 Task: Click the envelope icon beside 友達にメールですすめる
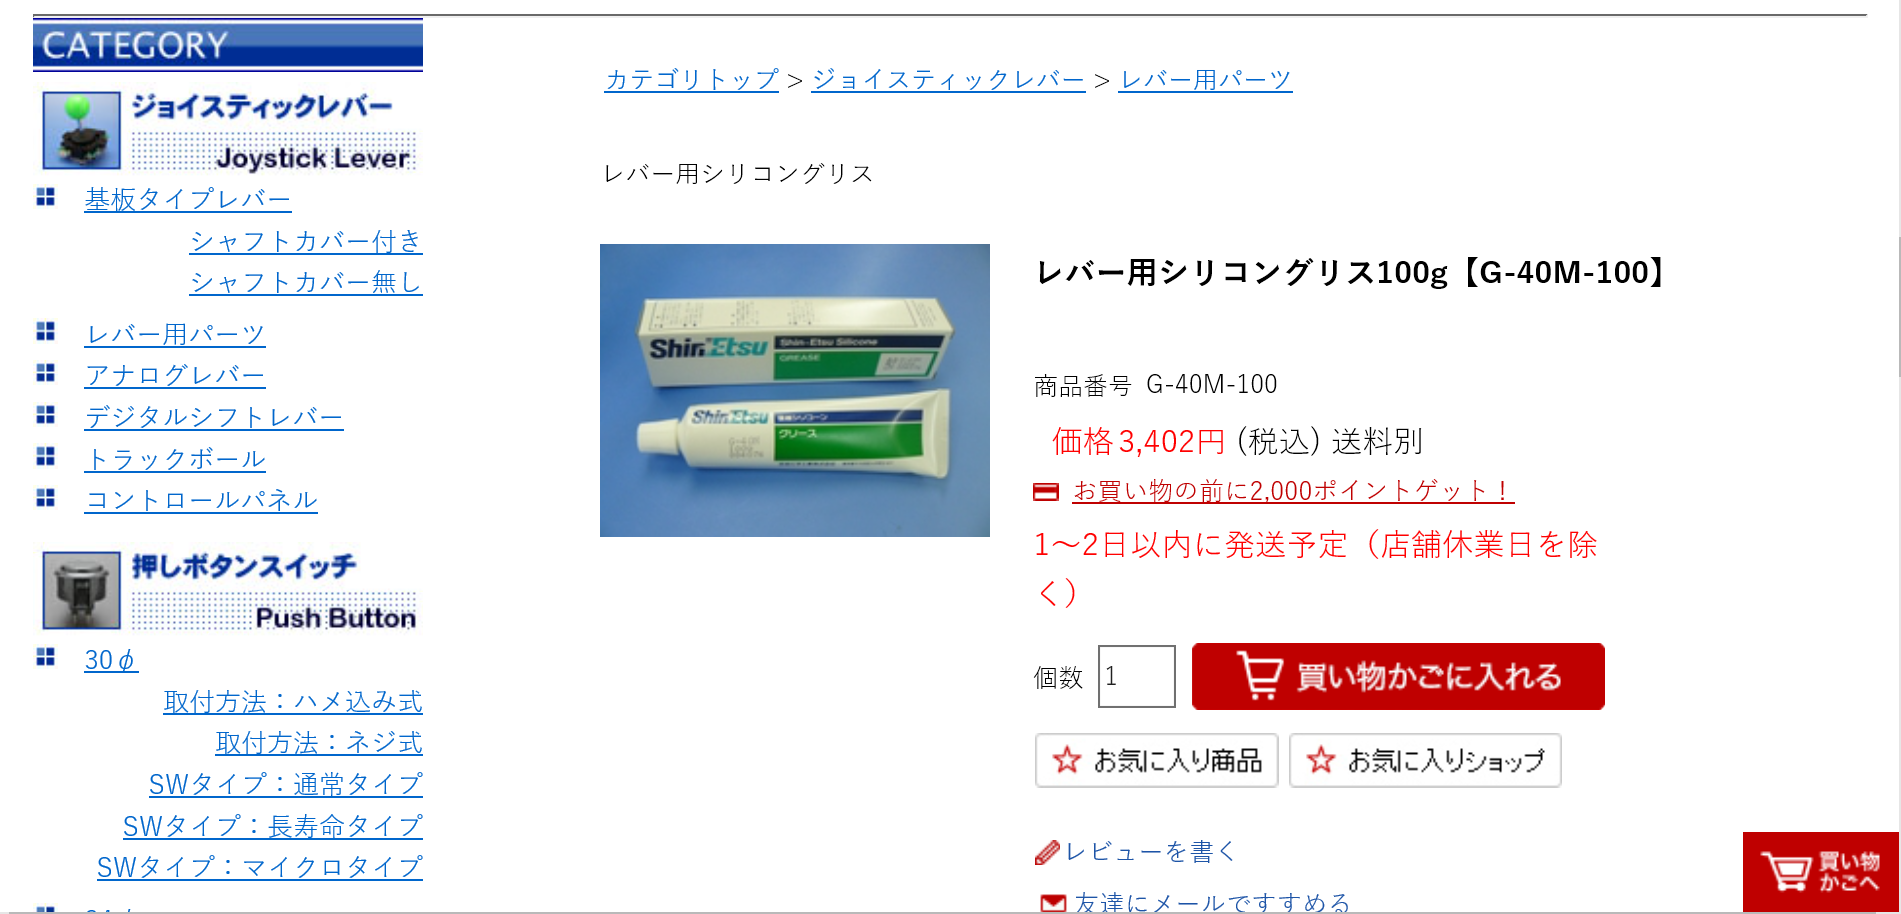tap(1053, 903)
